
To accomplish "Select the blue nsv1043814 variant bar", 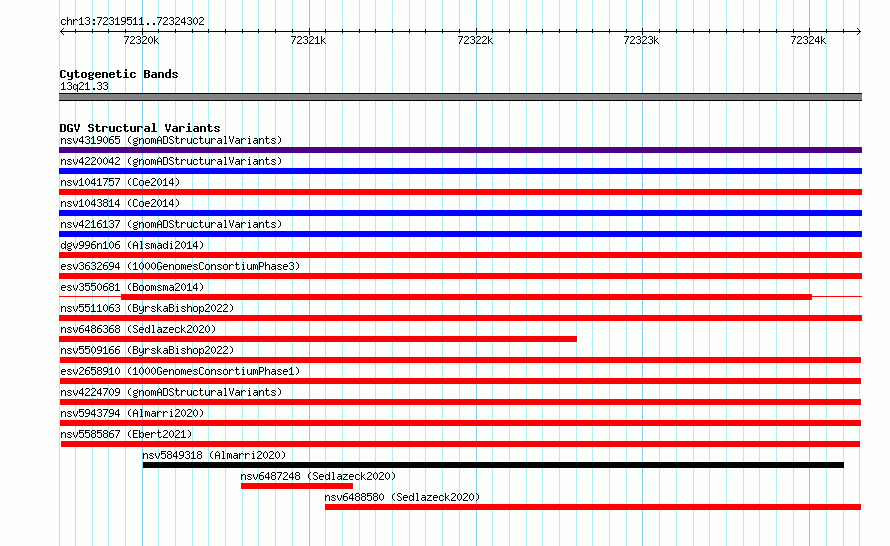I will (x=460, y=213).
